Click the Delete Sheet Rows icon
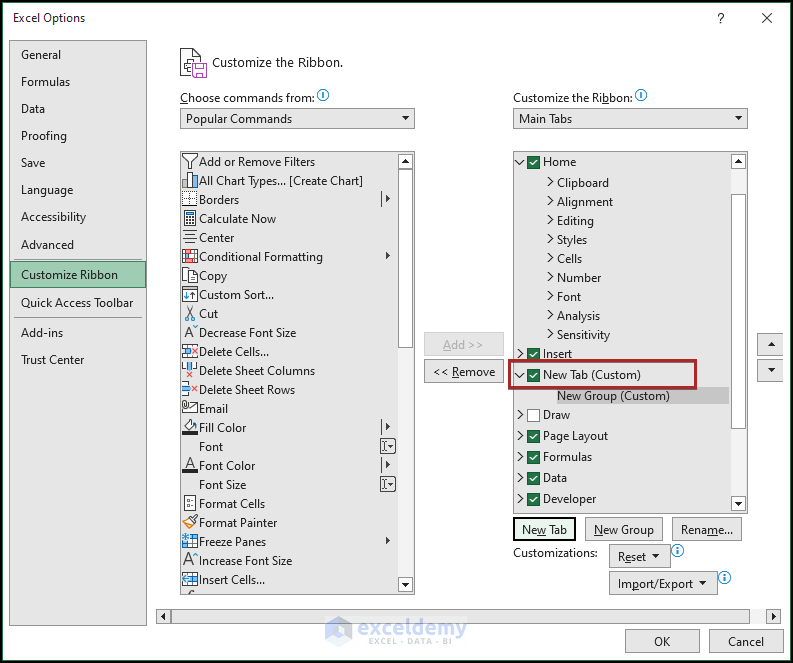 click(190, 389)
